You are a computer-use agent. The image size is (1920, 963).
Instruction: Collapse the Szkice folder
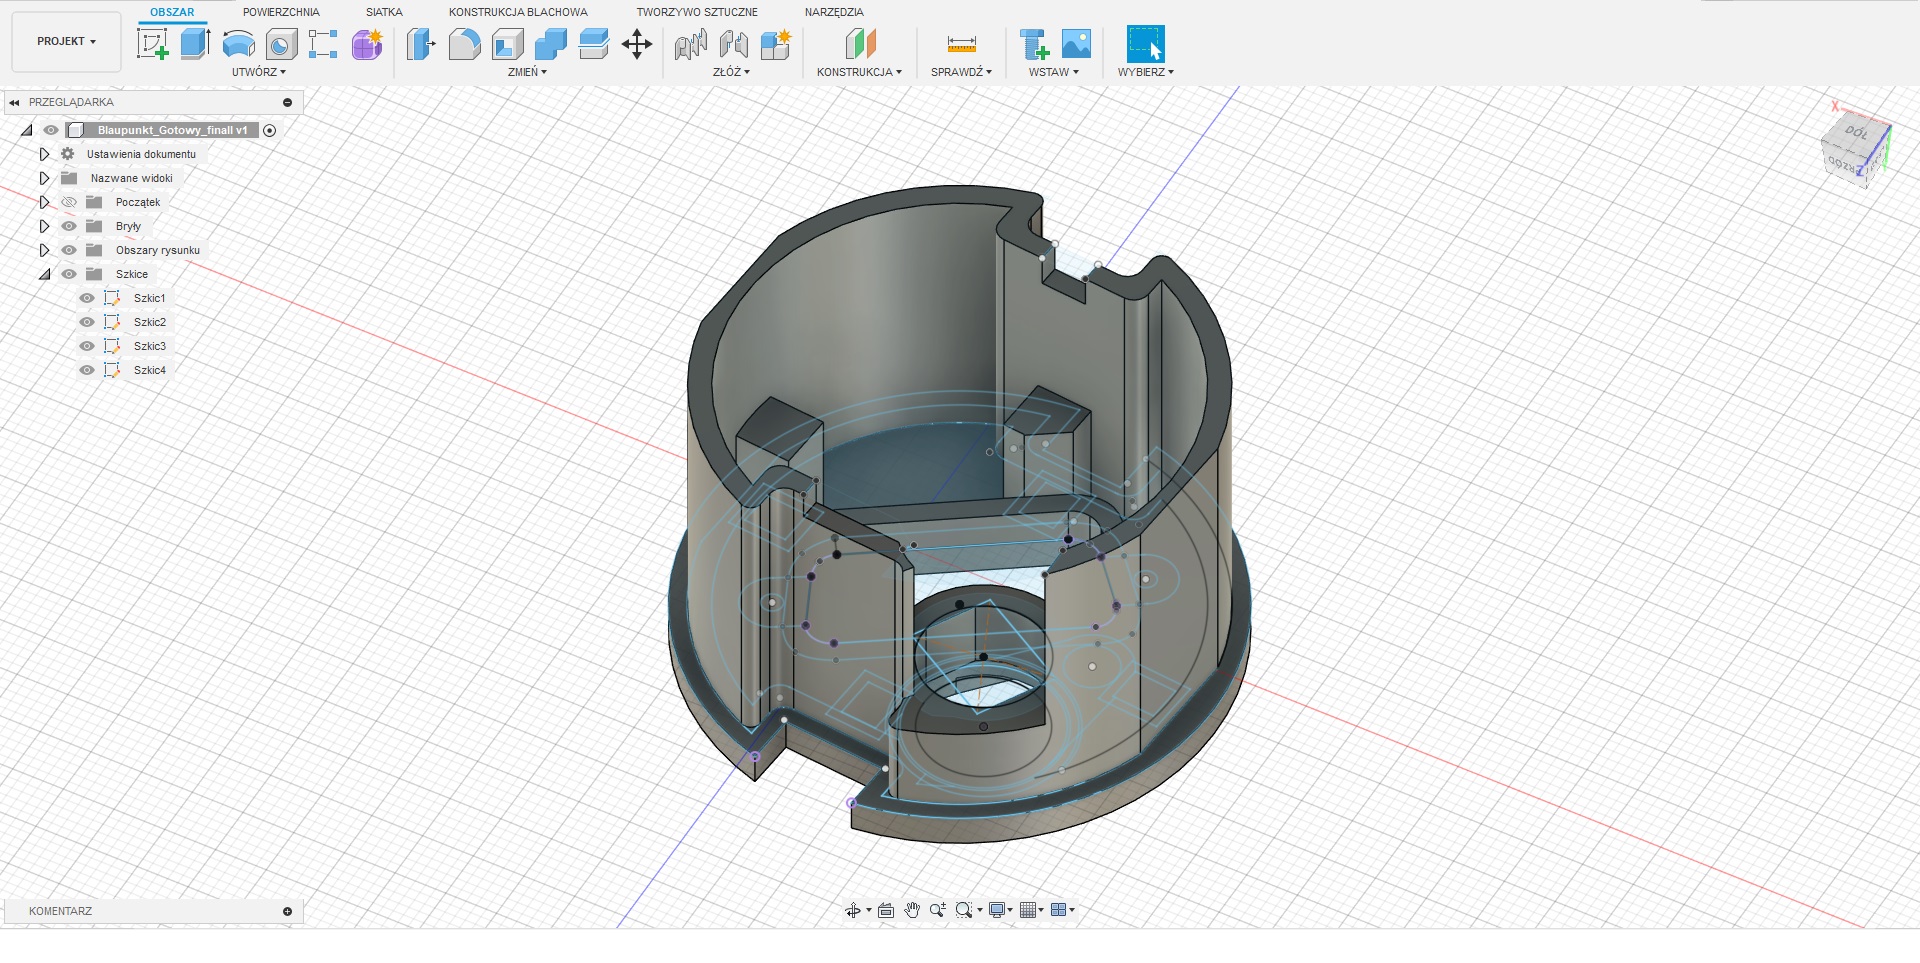[44, 274]
